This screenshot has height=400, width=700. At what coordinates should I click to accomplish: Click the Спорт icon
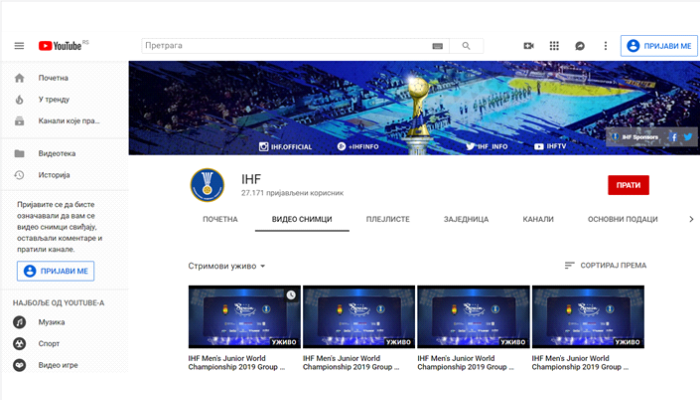pos(19,343)
